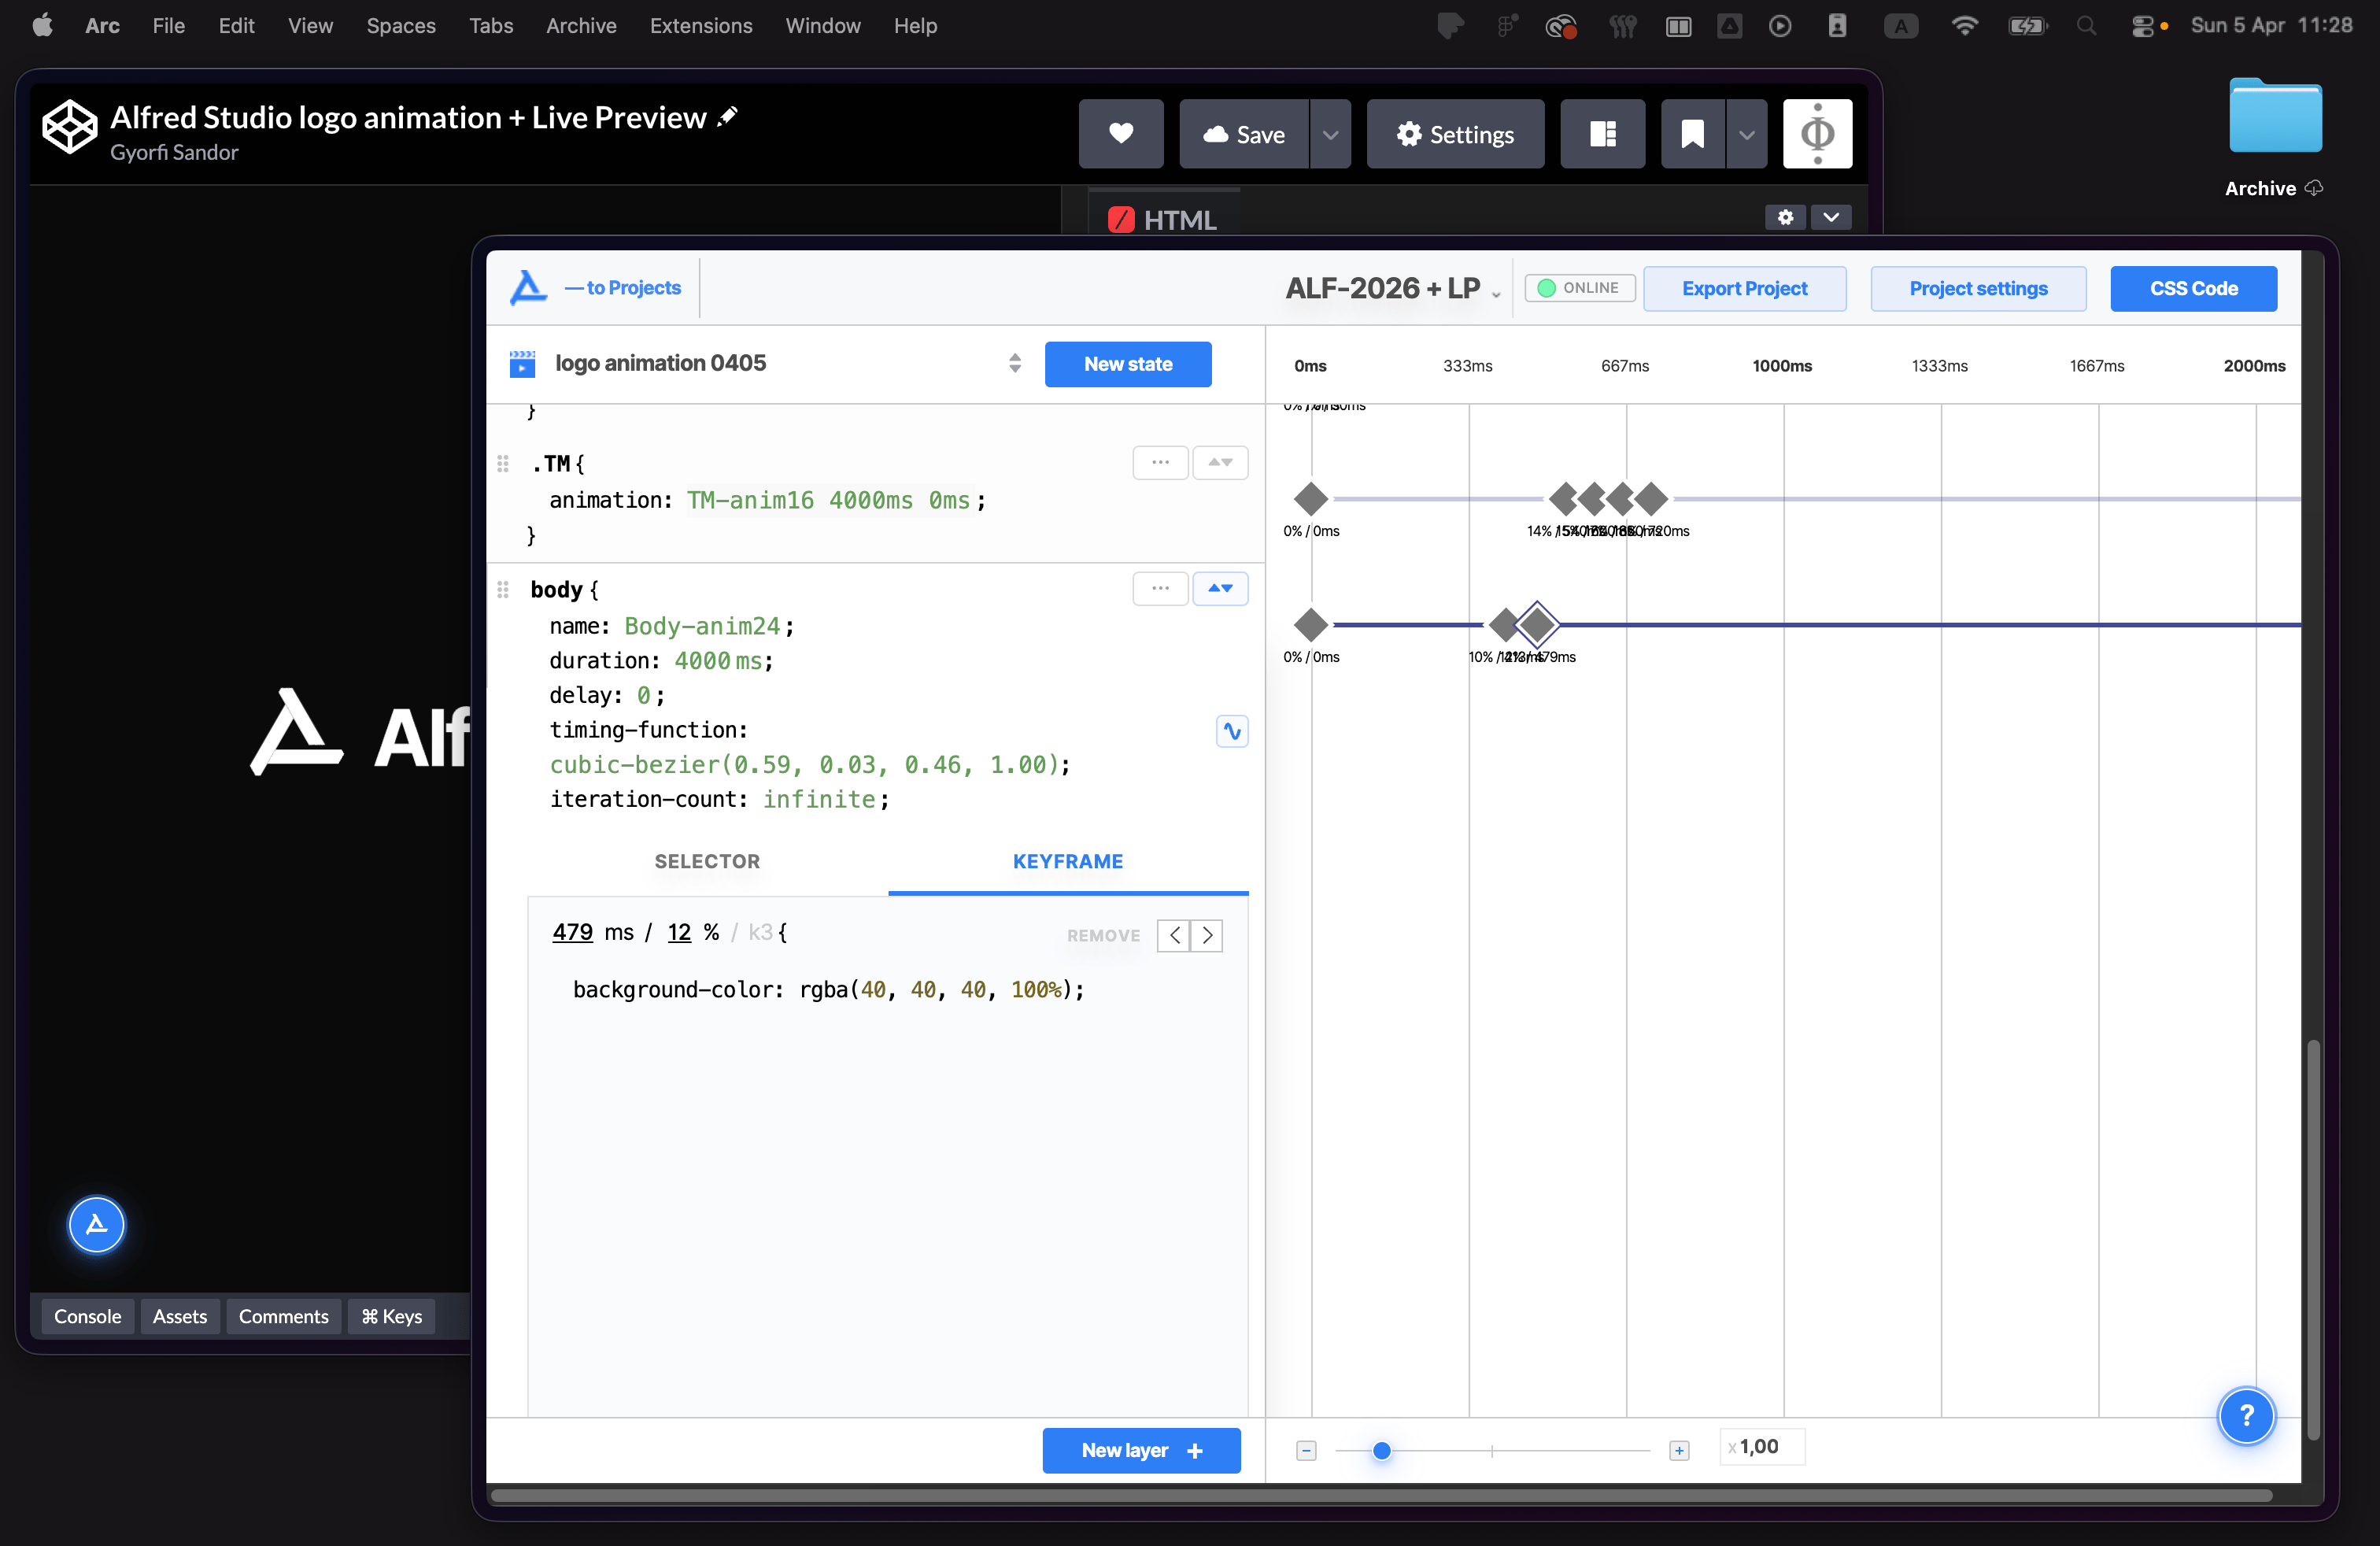Open the Save dropdown arrow in CodePen
The width and height of the screenshot is (2380, 1546).
pyautogui.click(x=1330, y=134)
